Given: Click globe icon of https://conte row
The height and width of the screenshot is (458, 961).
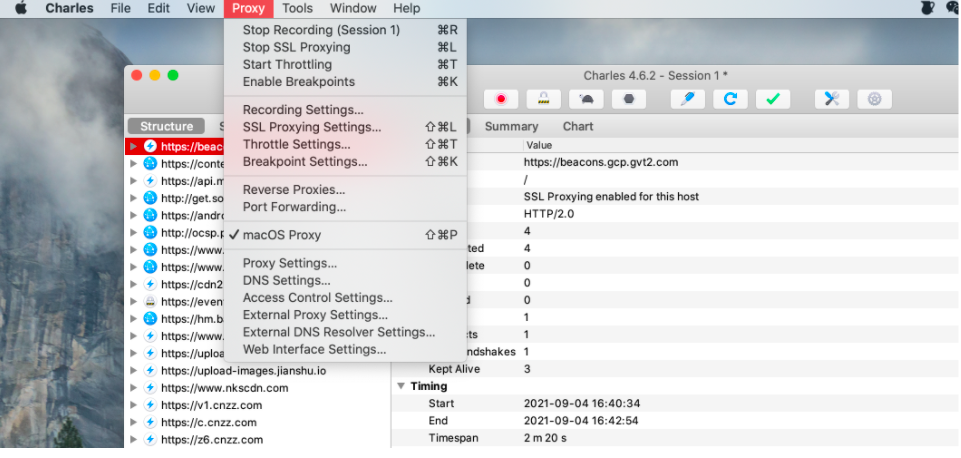Looking at the screenshot, I should point(150,164).
